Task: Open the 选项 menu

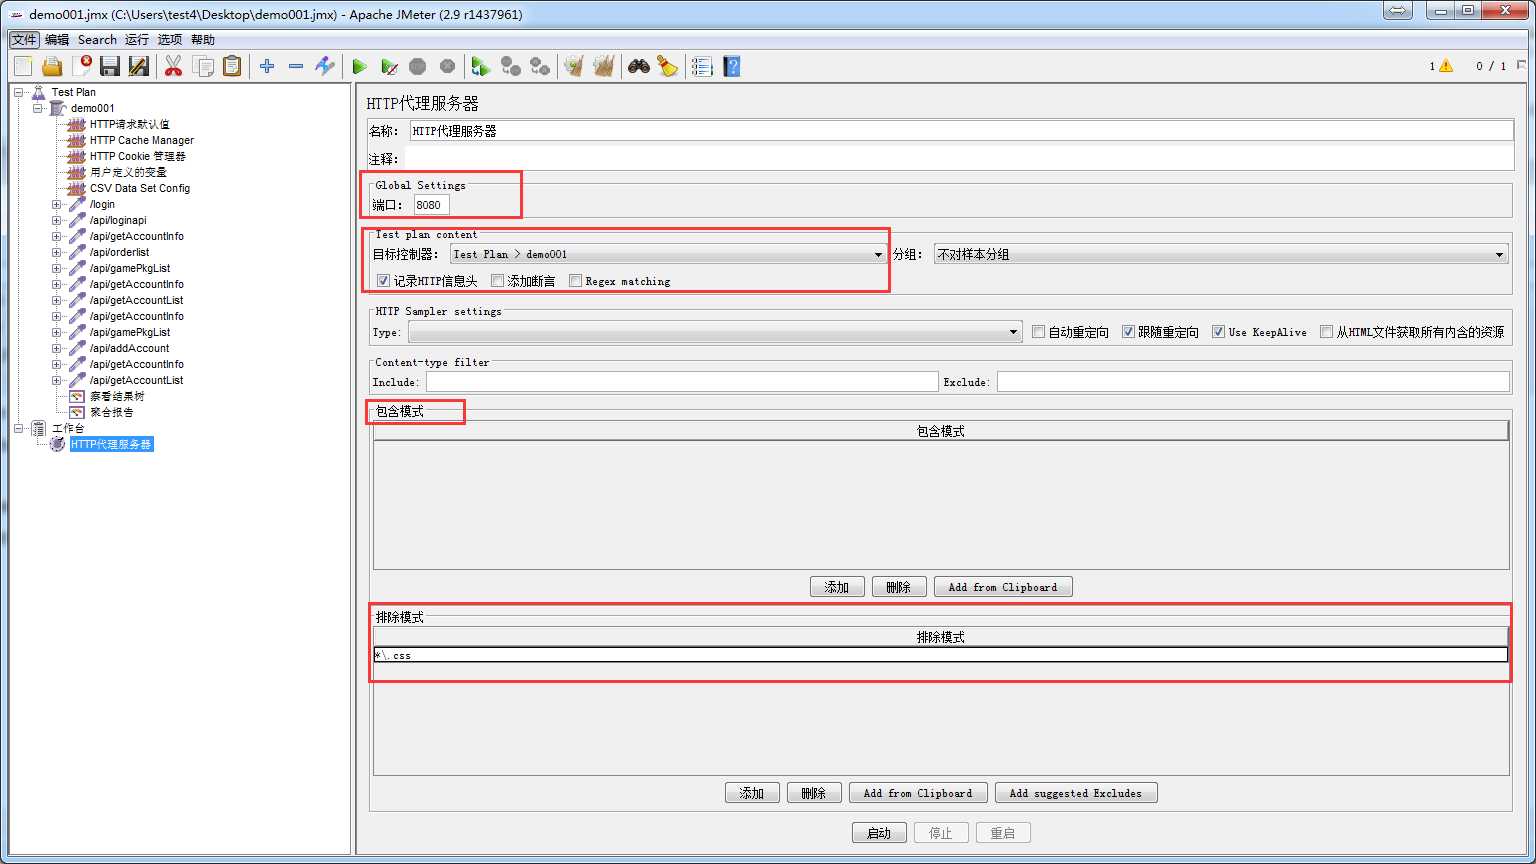Action: [170, 40]
